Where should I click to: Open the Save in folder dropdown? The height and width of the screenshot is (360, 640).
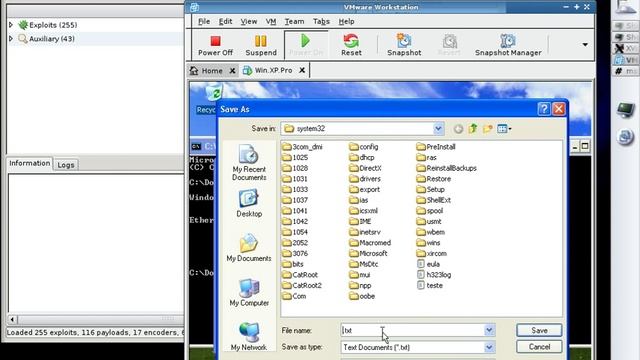pyautogui.click(x=438, y=129)
